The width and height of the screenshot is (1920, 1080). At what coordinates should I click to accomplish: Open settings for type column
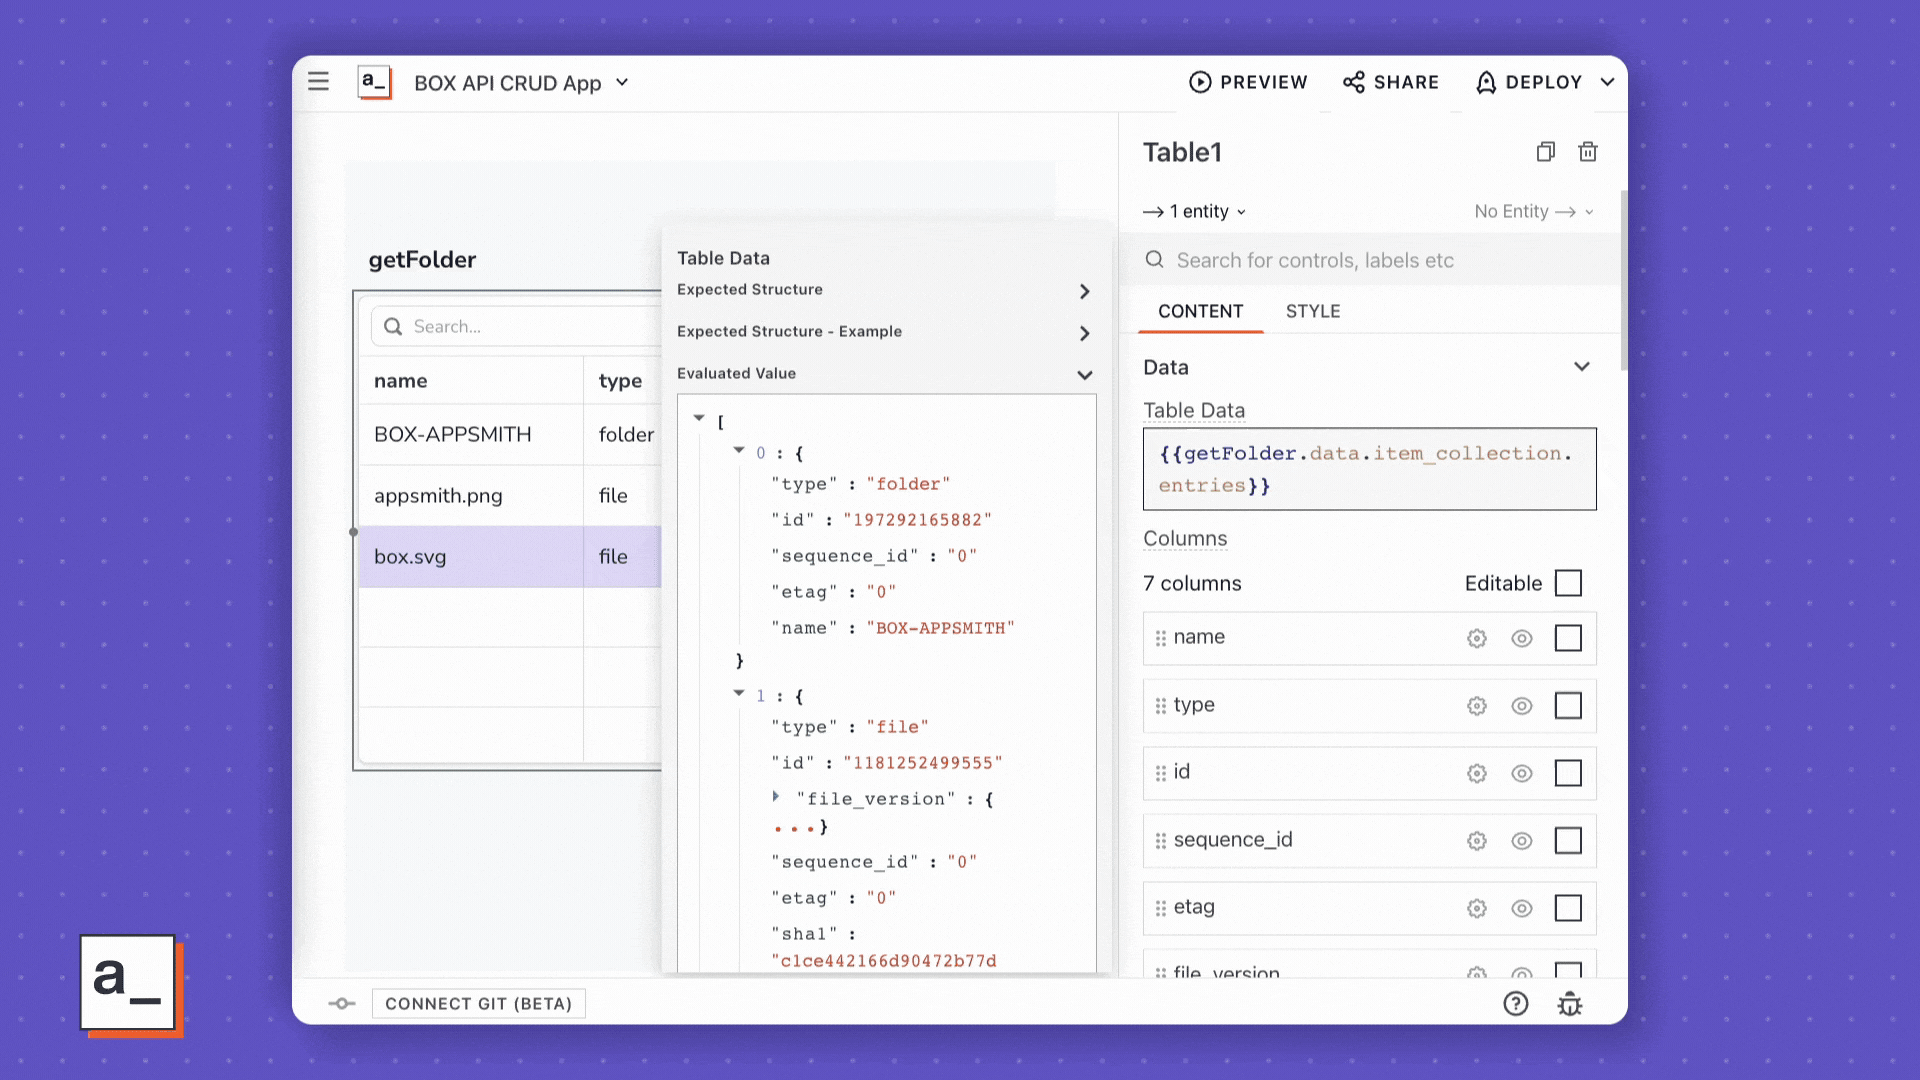point(1477,706)
